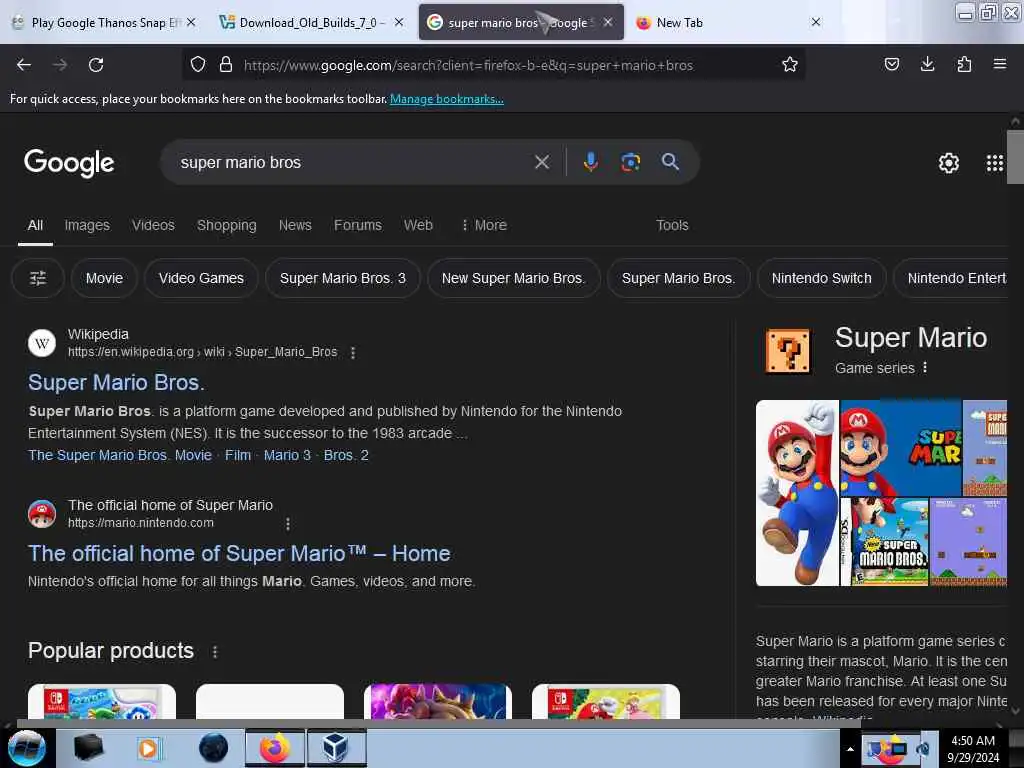
Task: Open VirtualBox cube icon in taskbar
Action: coord(336,748)
